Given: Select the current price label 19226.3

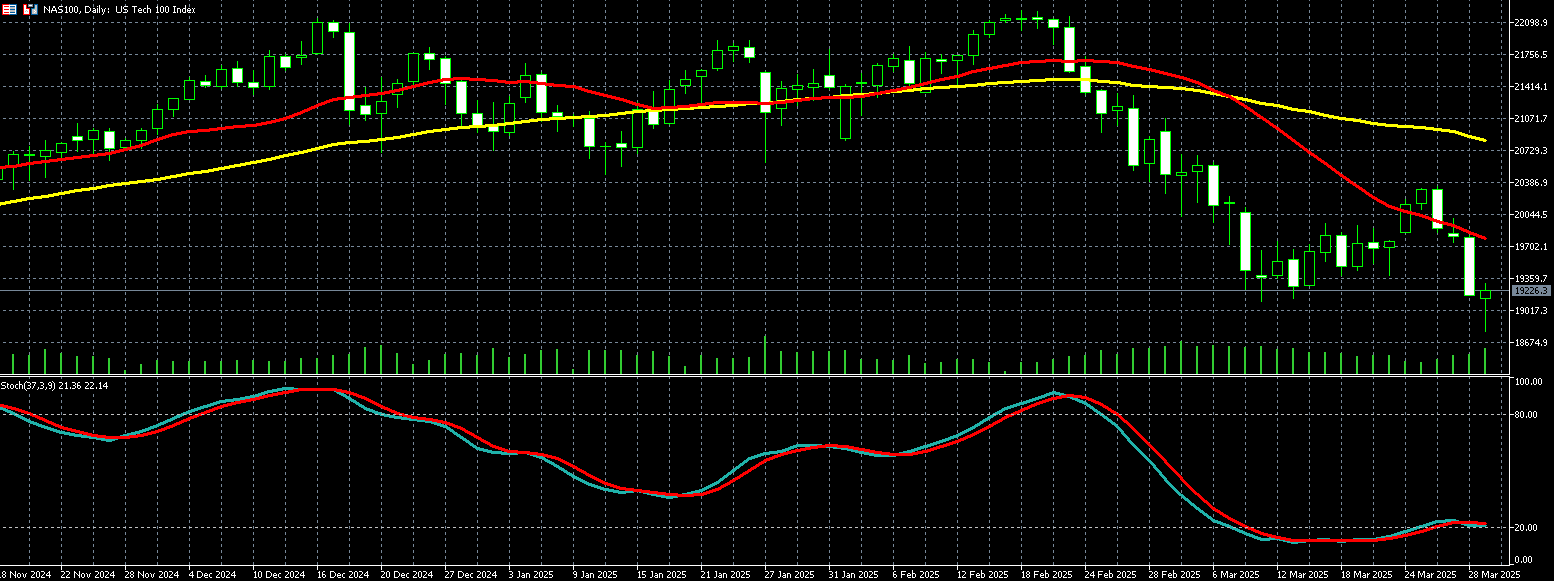Looking at the screenshot, I should [1529, 291].
